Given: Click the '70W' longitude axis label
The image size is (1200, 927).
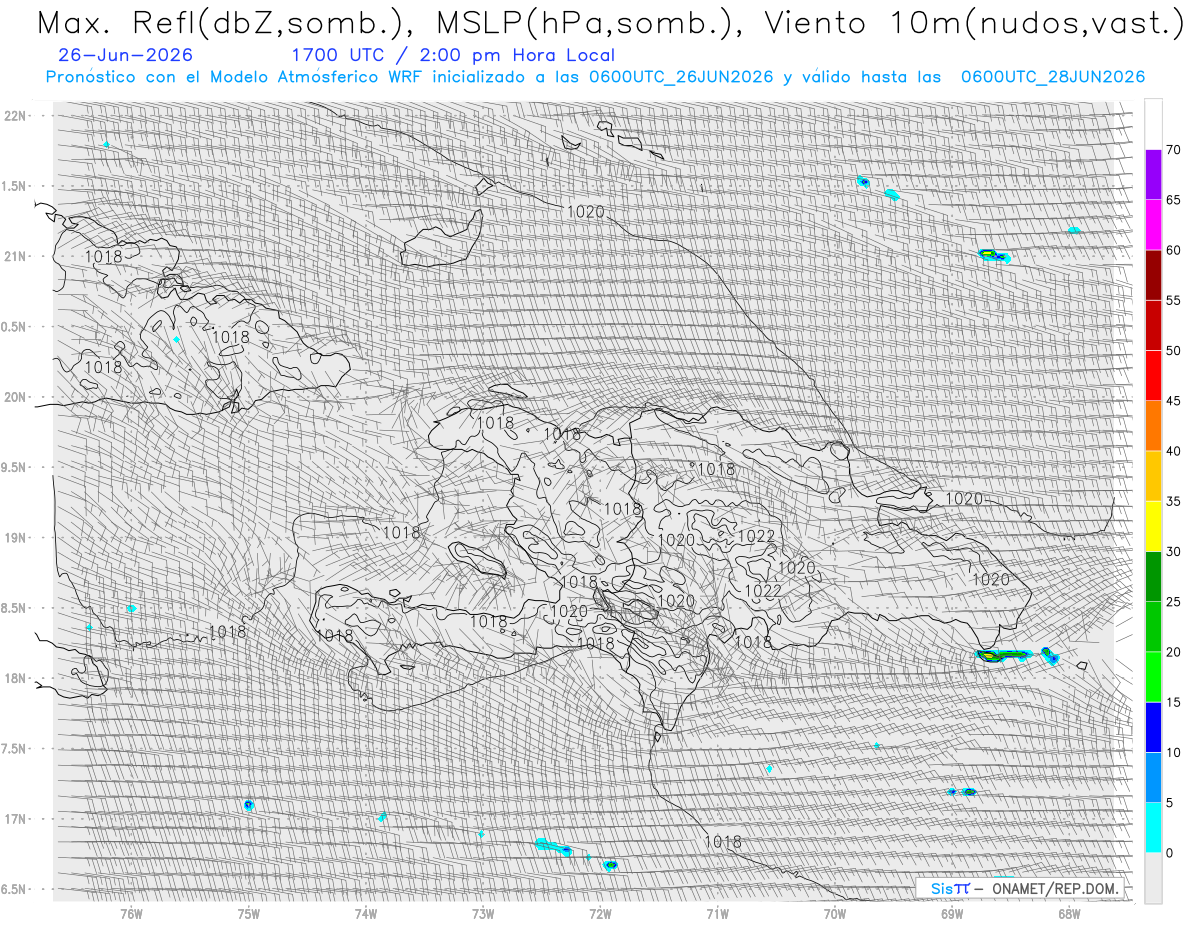Looking at the screenshot, I should 835,912.
